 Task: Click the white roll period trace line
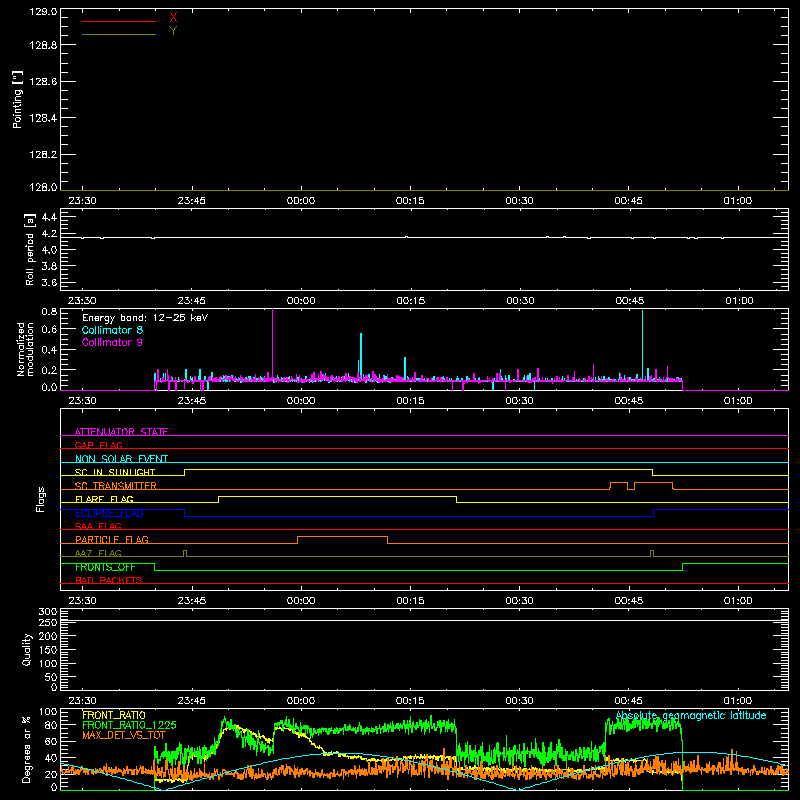424,237
